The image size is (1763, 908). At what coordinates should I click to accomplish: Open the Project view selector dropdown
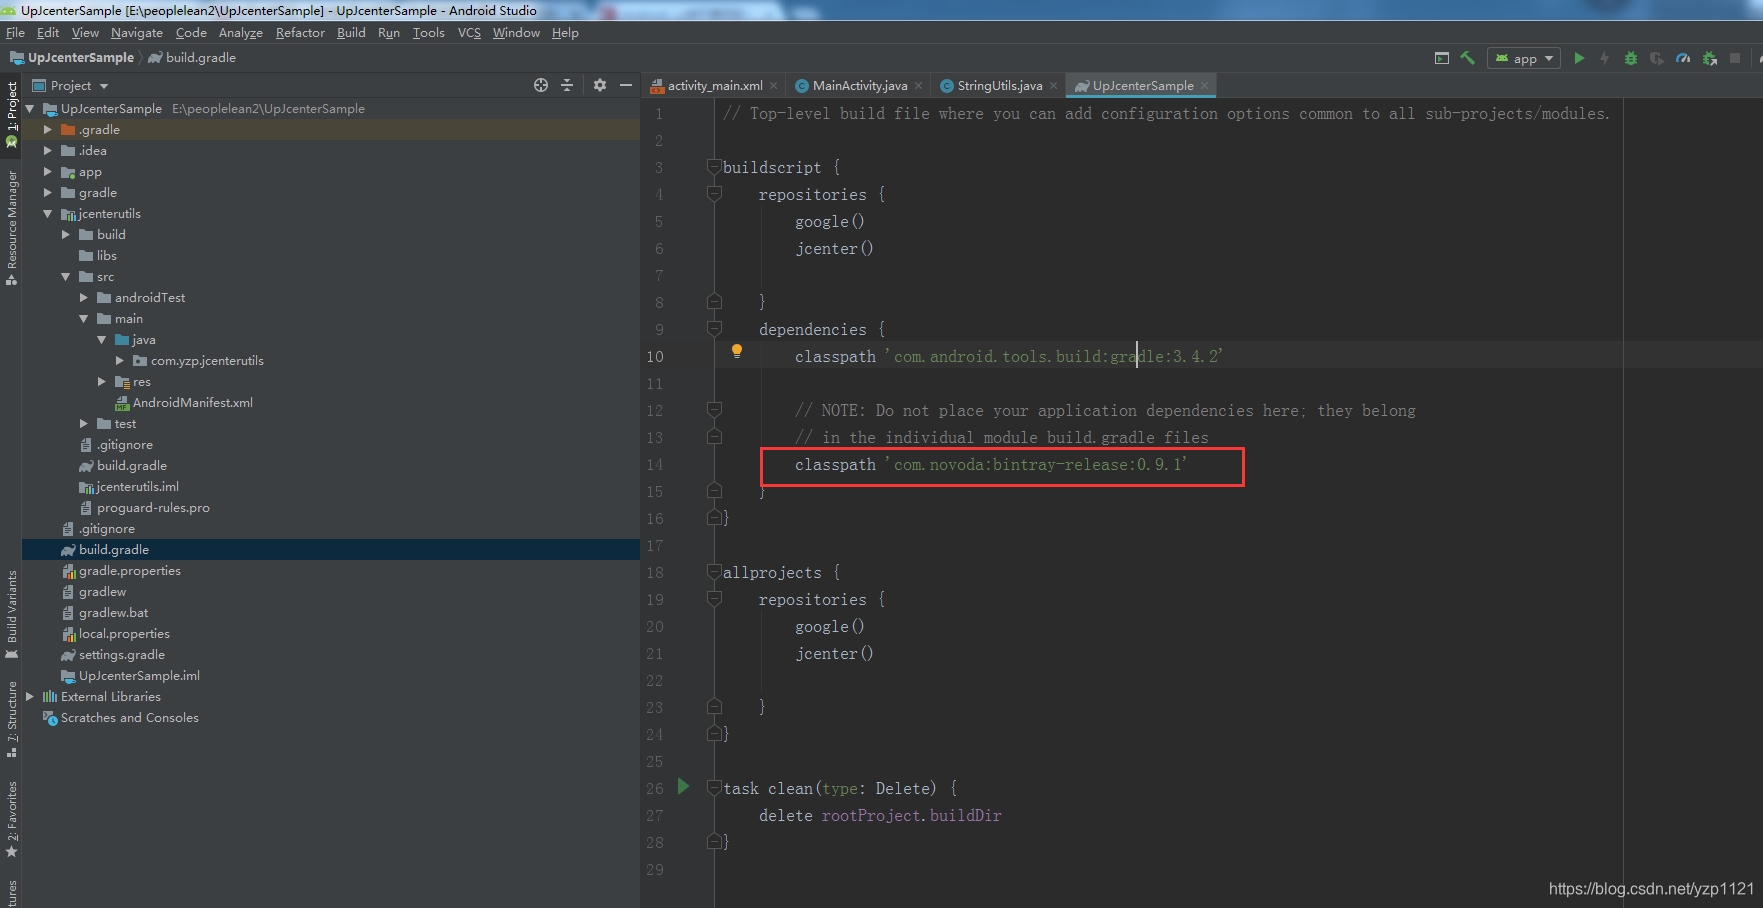(x=70, y=86)
